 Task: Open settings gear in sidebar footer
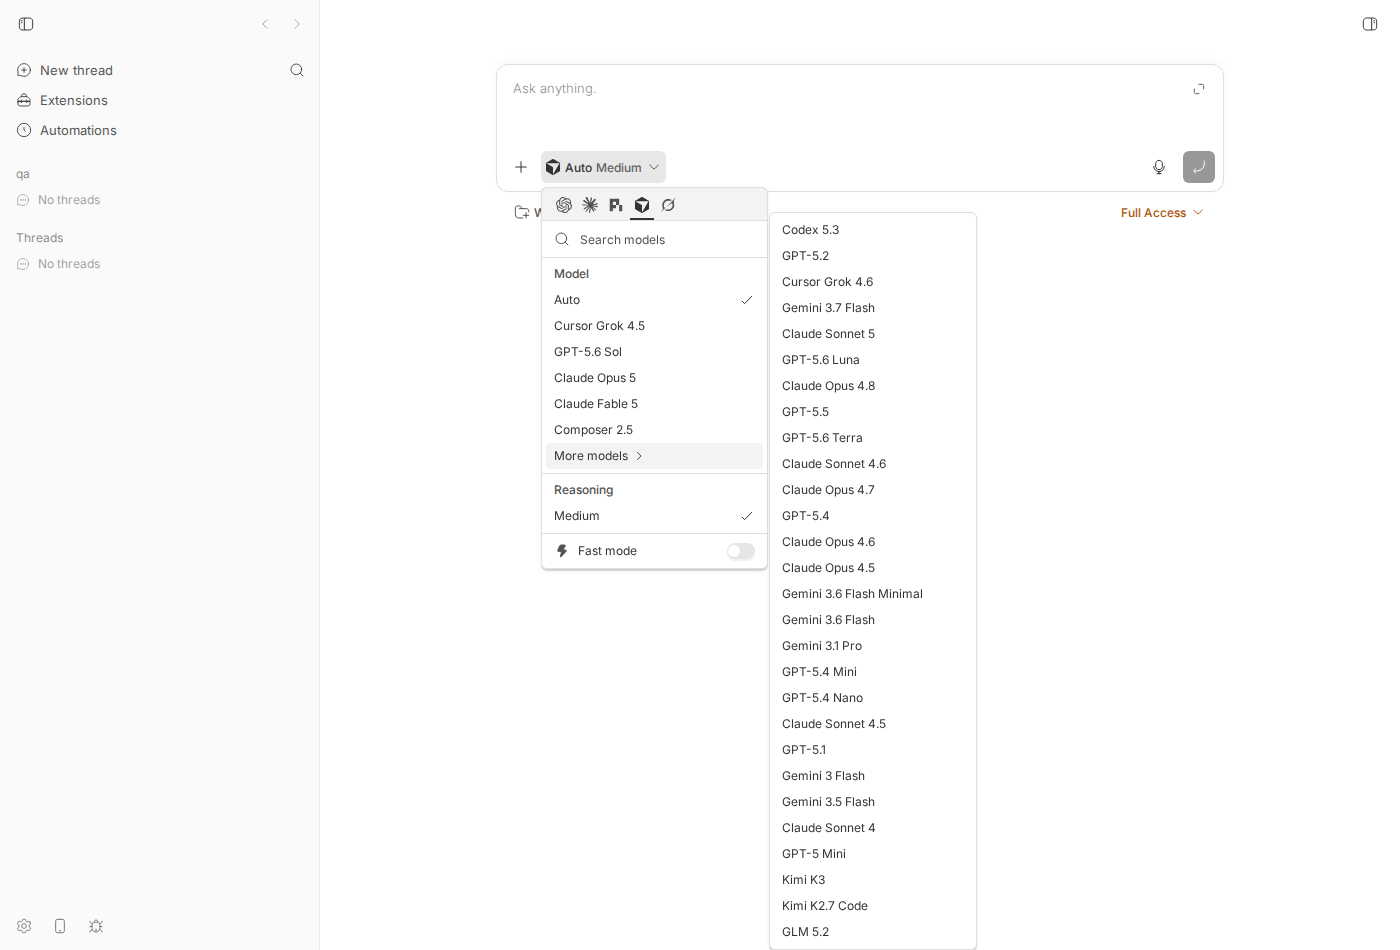point(24,926)
